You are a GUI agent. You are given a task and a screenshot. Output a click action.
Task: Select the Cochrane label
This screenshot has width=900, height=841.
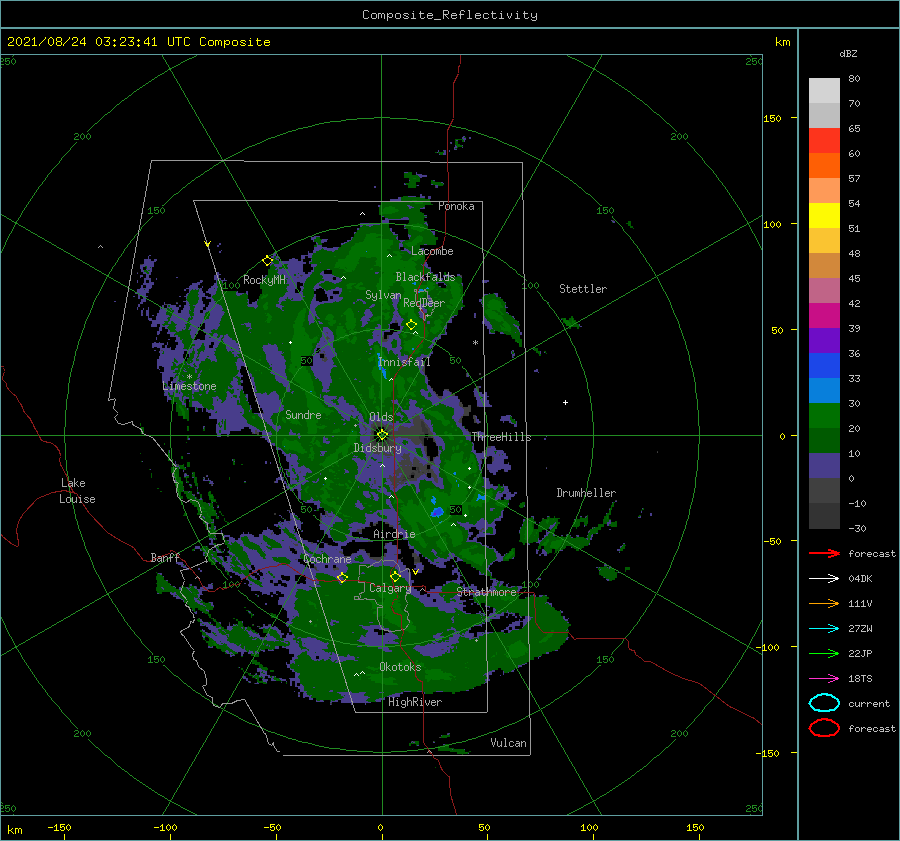point(327,559)
